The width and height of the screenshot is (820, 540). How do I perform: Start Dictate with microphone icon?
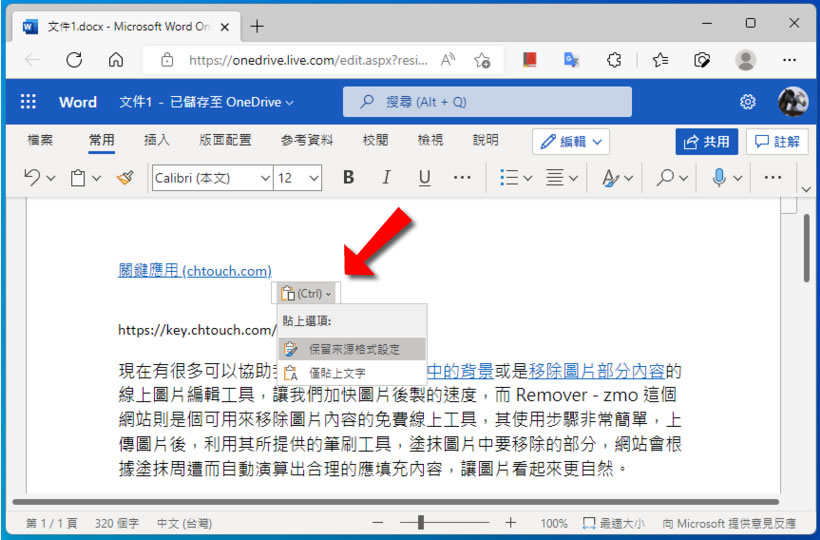(720, 178)
